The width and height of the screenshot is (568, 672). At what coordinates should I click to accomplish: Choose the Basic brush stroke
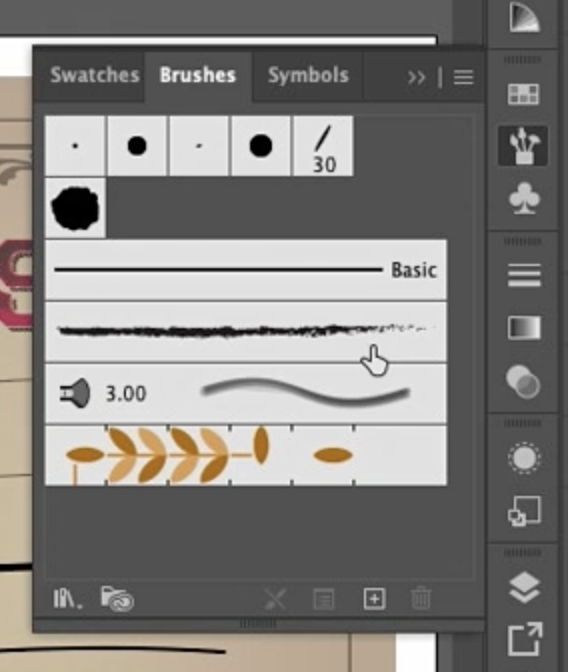pyautogui.click(x=246, y=270)
